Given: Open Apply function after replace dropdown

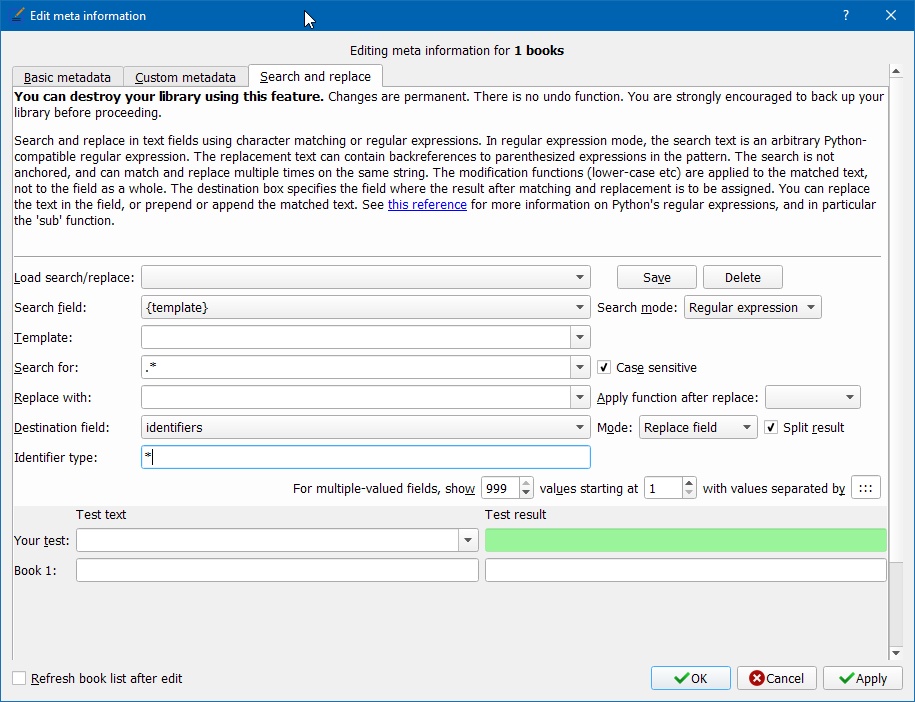Looking at the screenshot, I should coord(812,398).
